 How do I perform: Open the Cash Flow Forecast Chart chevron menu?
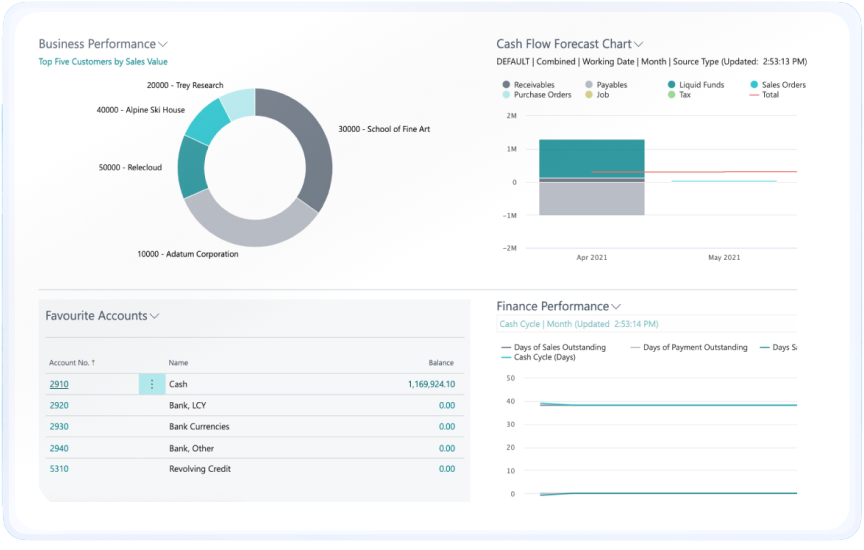coord(638,44)
